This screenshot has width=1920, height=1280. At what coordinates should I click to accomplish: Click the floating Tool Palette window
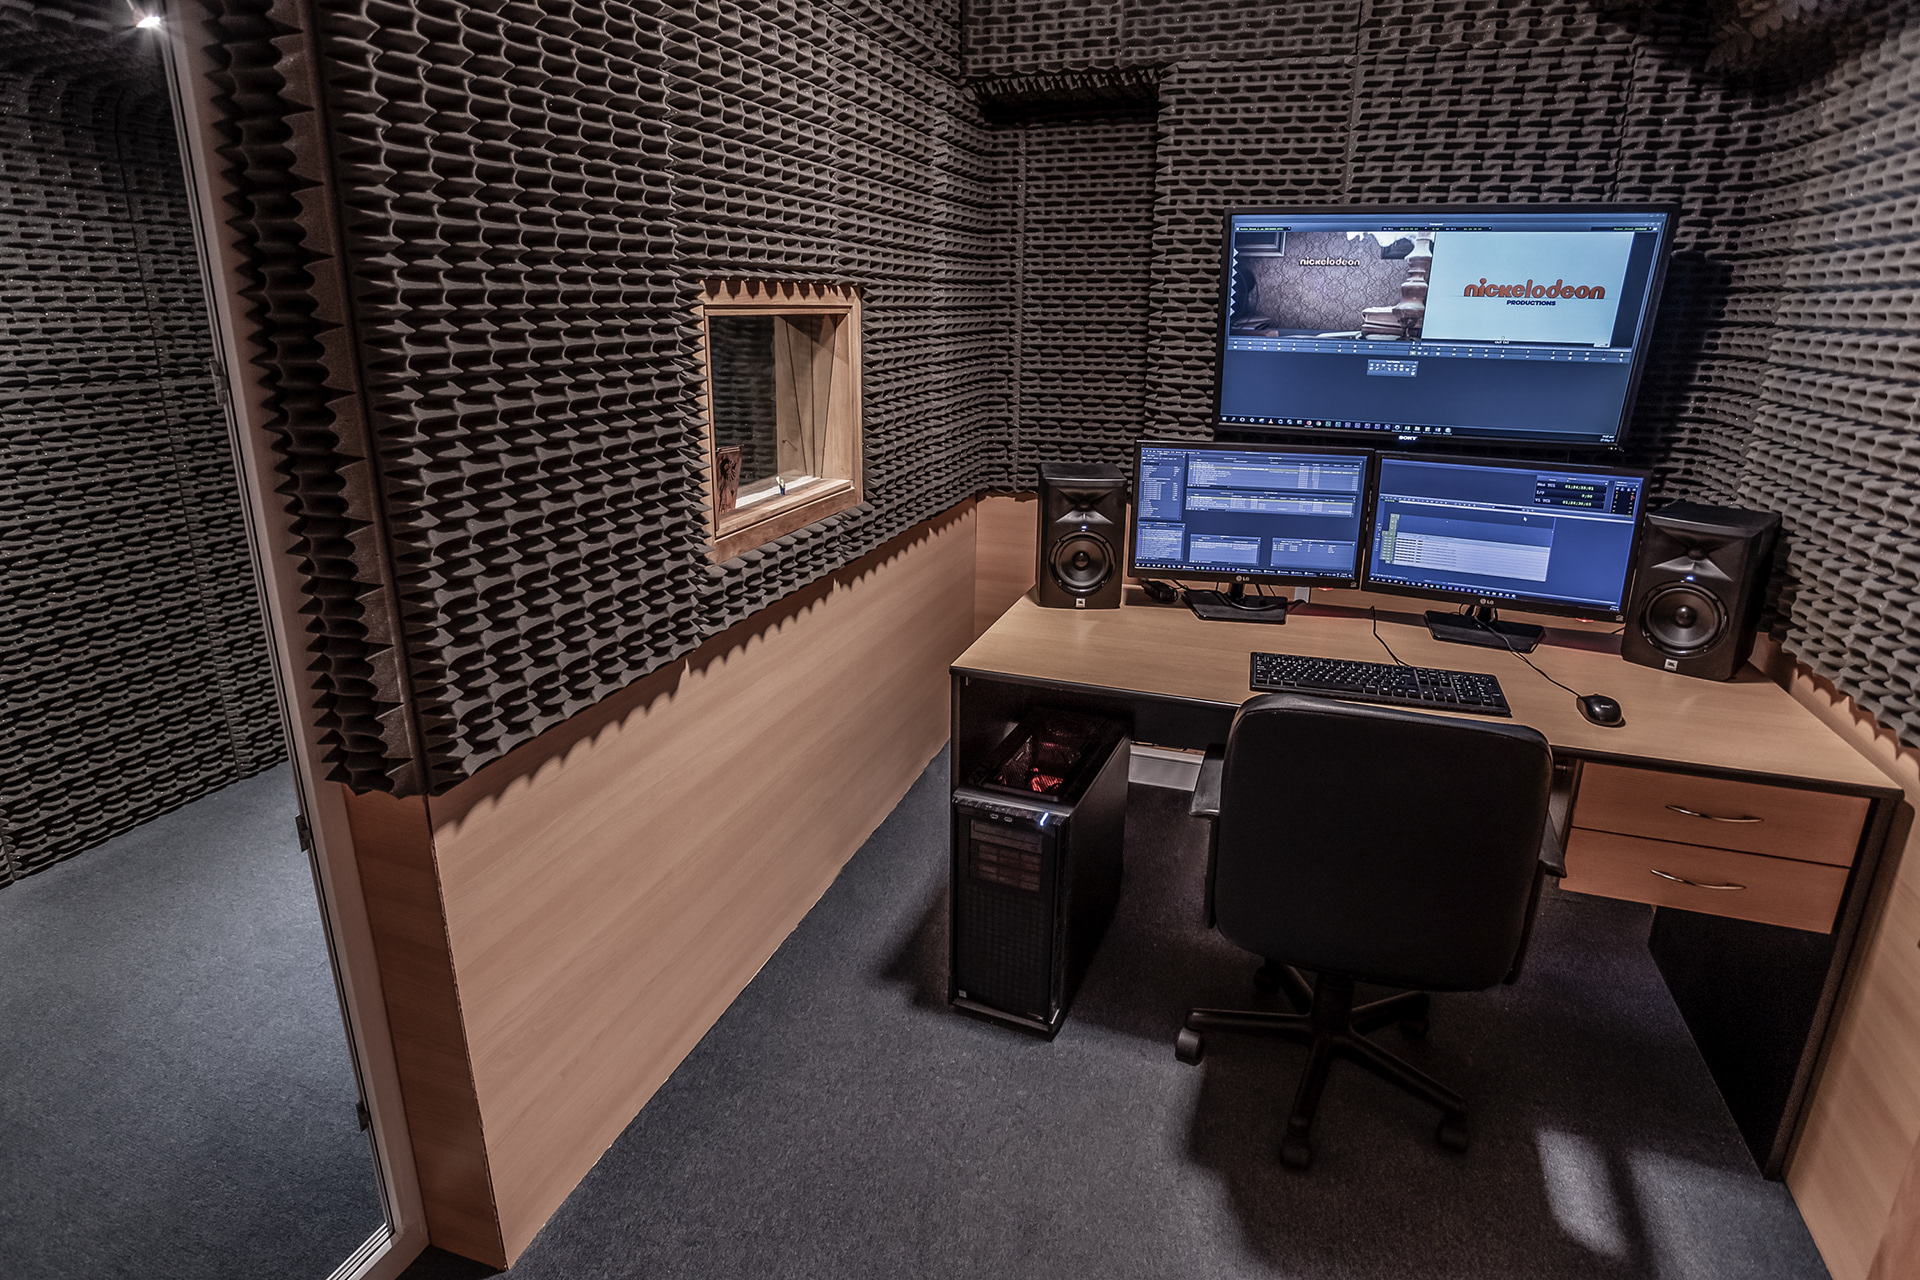pyautogui.click(x=1392, y=367)
